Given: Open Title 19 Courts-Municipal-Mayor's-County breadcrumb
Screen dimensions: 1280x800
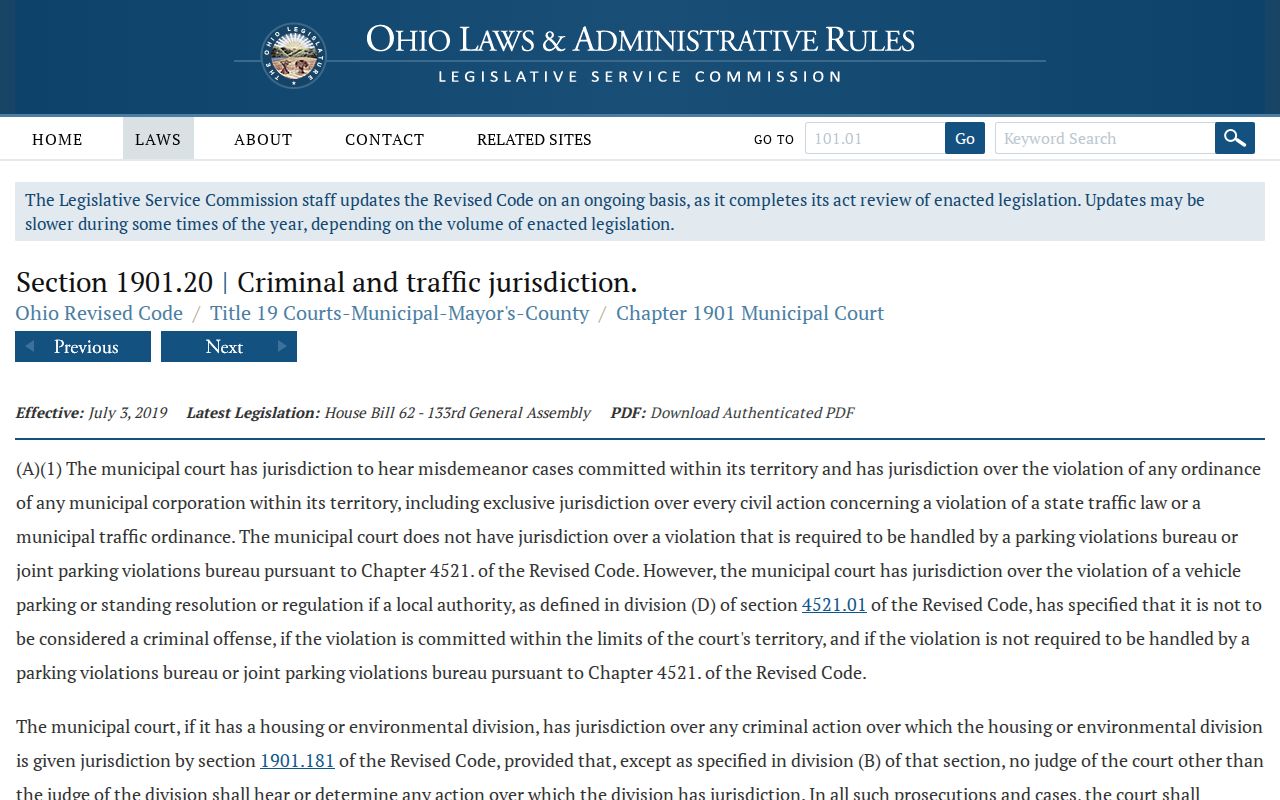Looking at the screenshot, I should 399,313.
